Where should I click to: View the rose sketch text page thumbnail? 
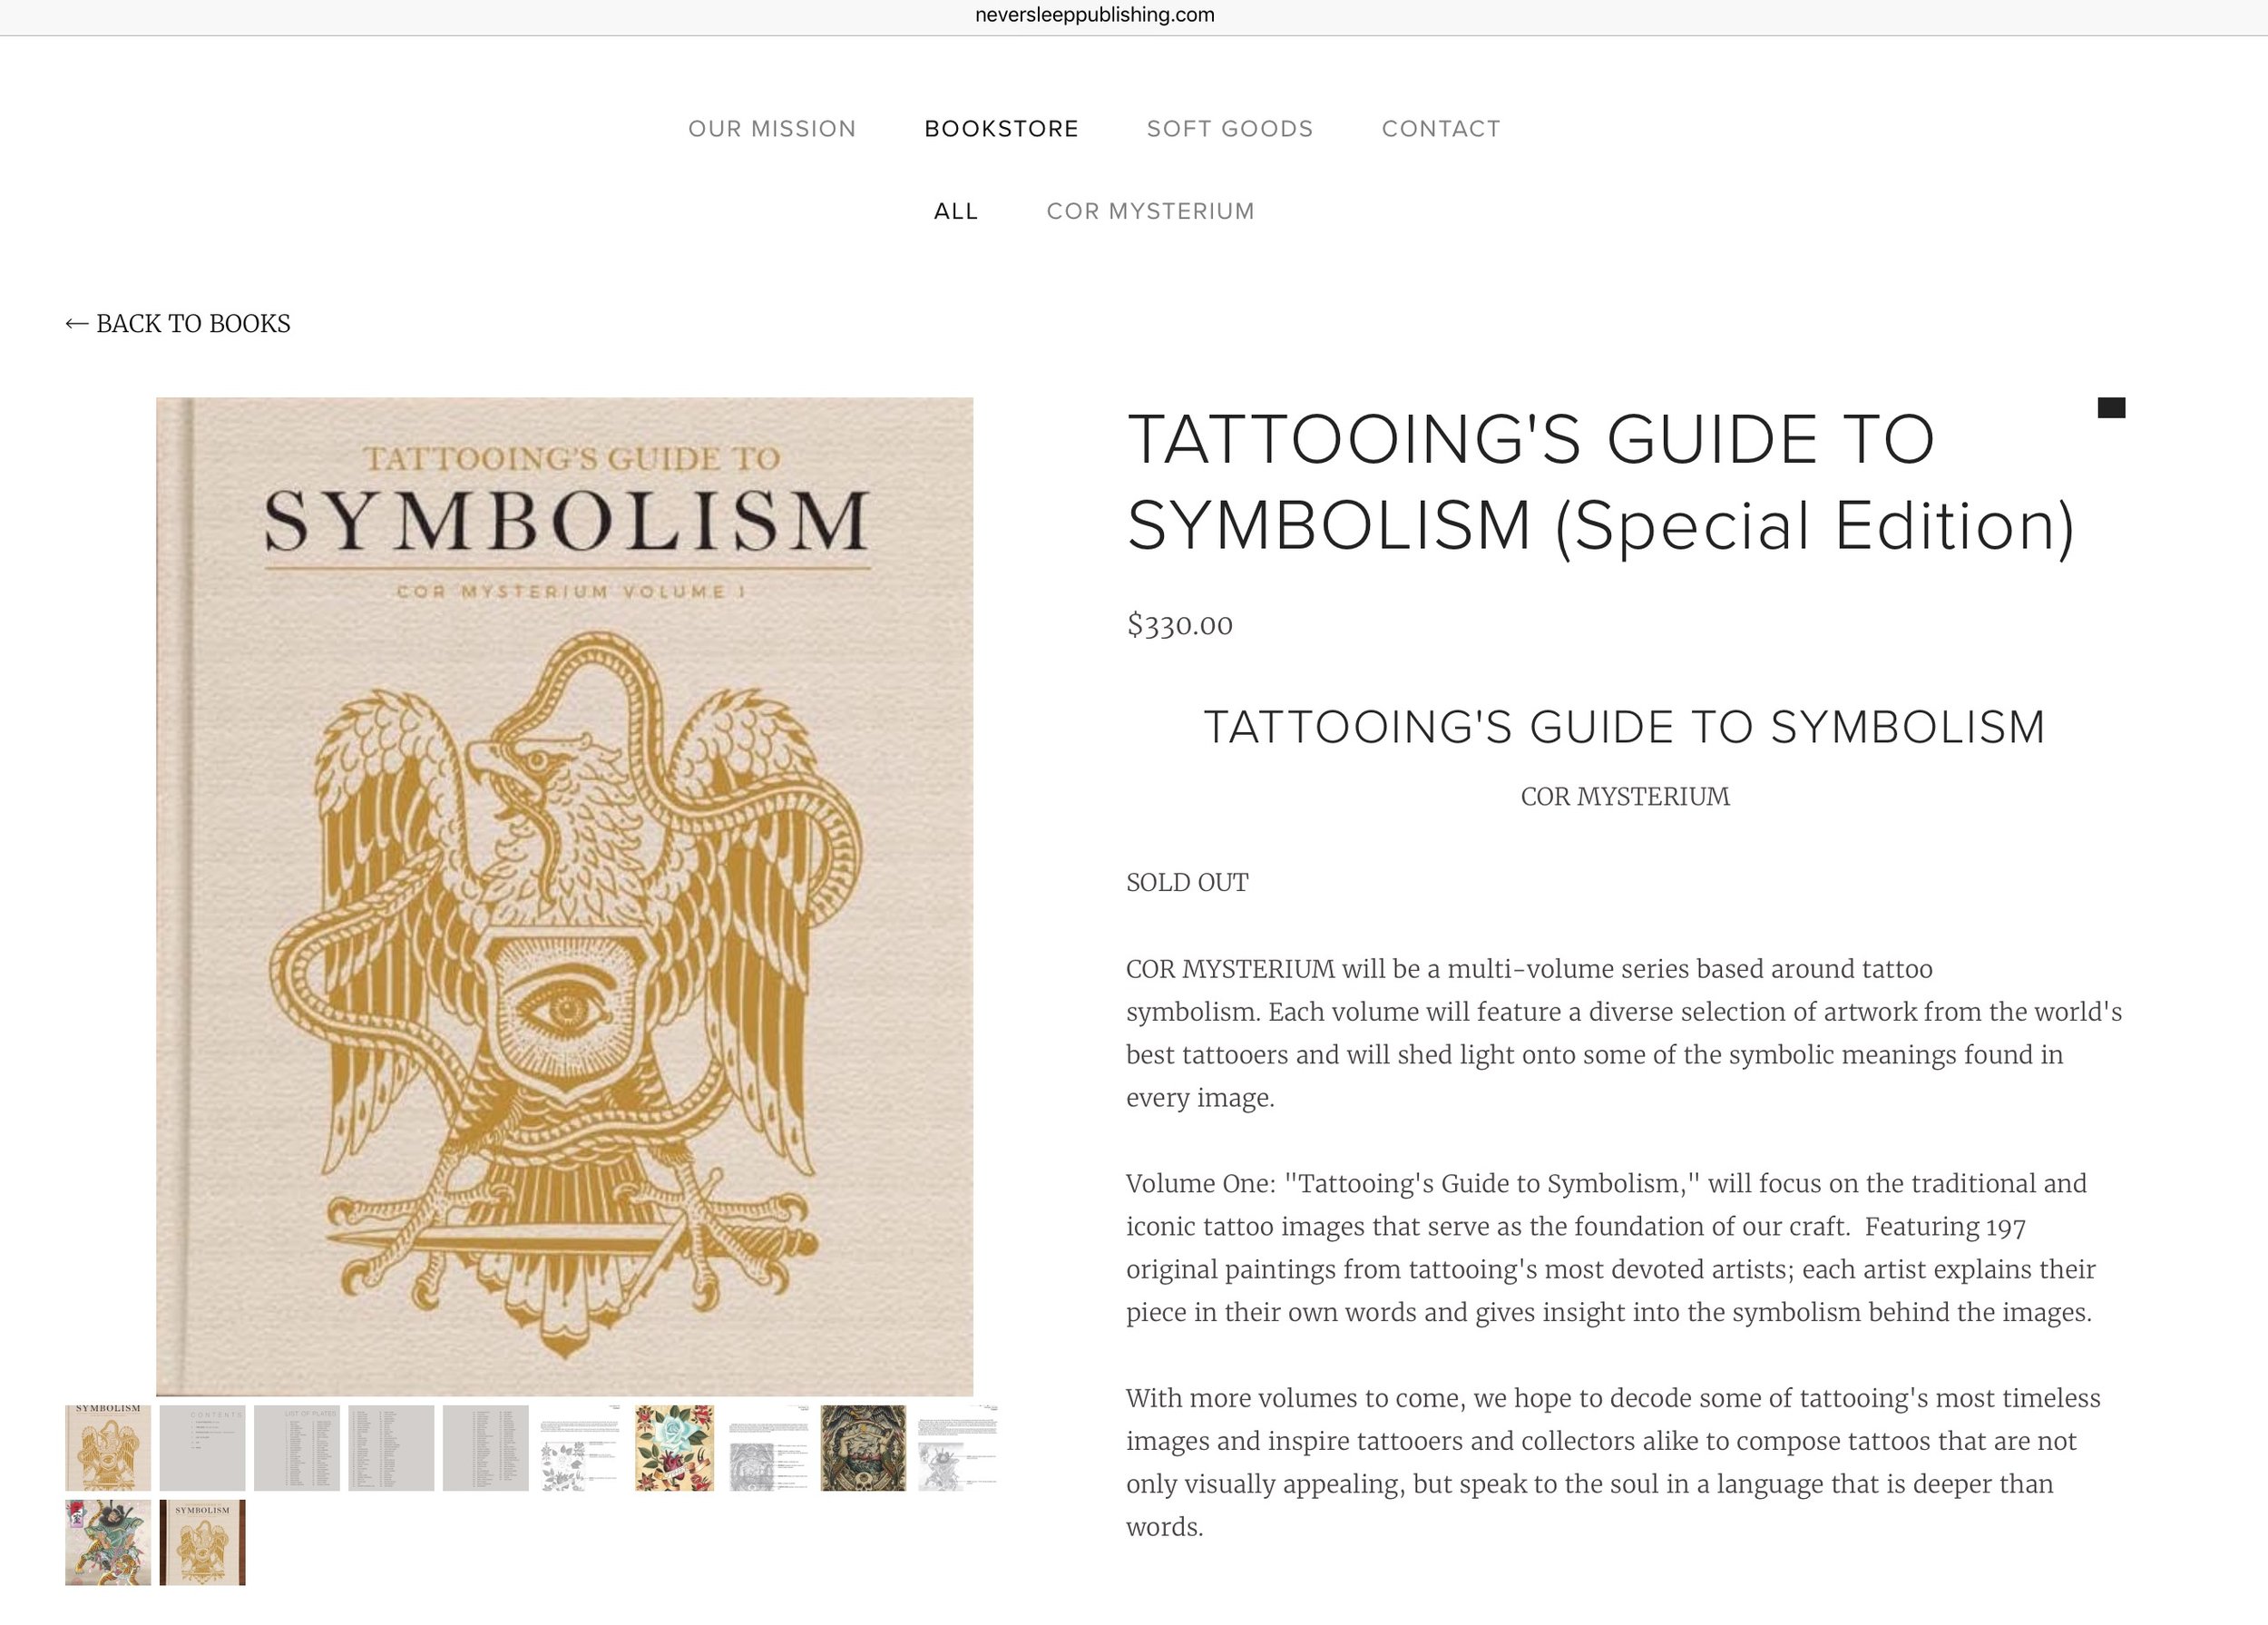(x=580, y=1447)
